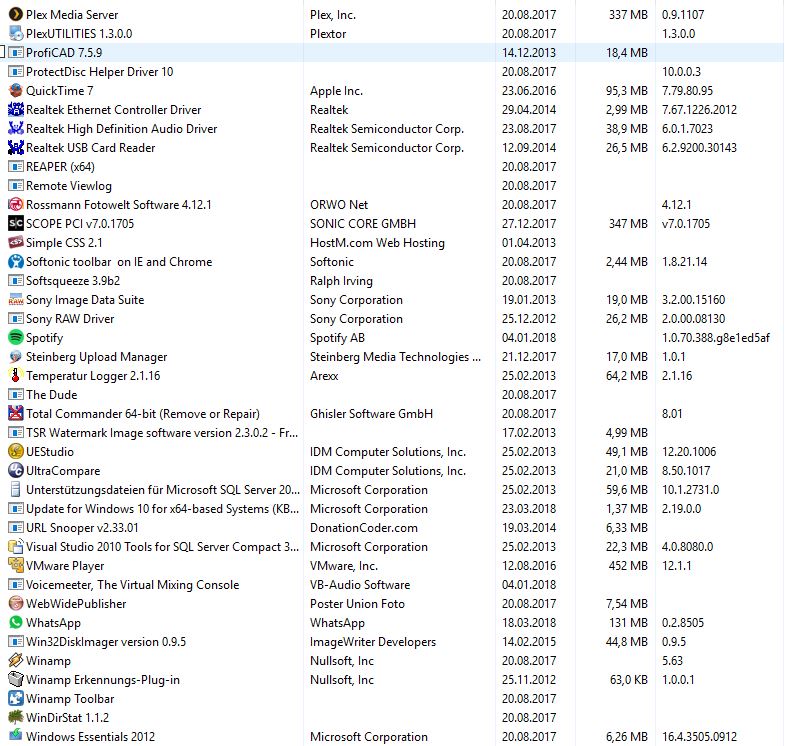The image size is (786, 746).
Task: Click version 7.67.1226.2012 cell
Action: pos(699,109)
